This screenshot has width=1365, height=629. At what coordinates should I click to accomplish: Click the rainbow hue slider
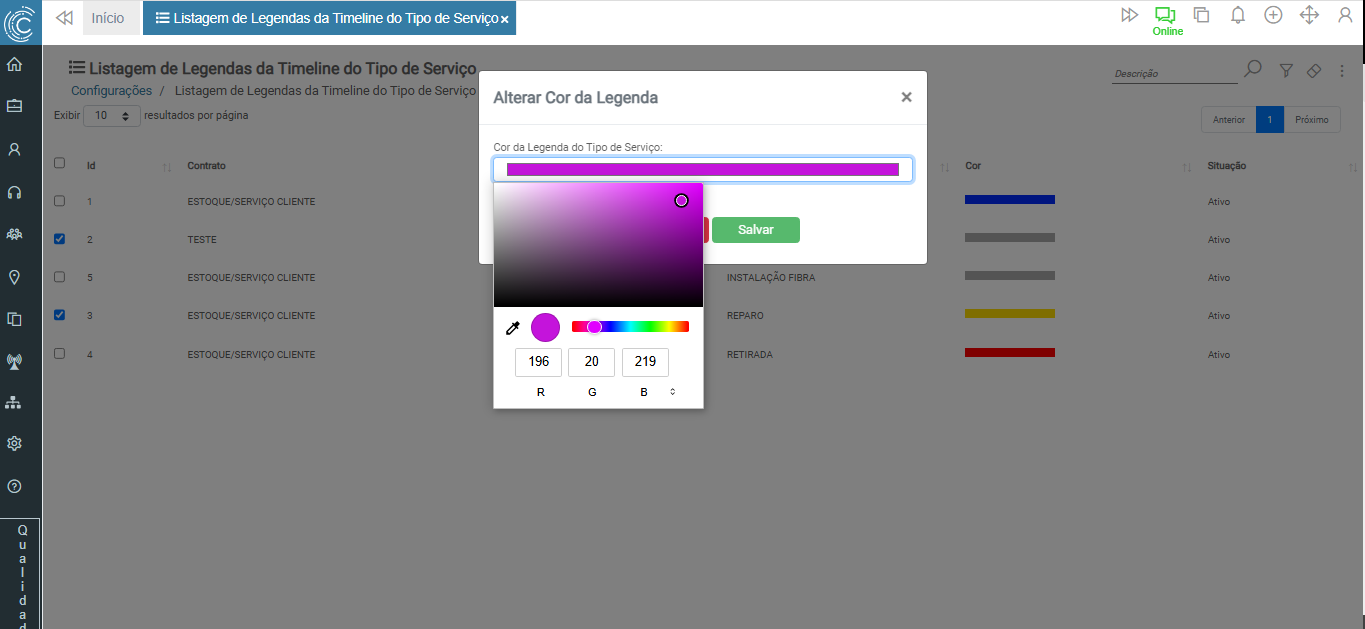pos(630,326)
